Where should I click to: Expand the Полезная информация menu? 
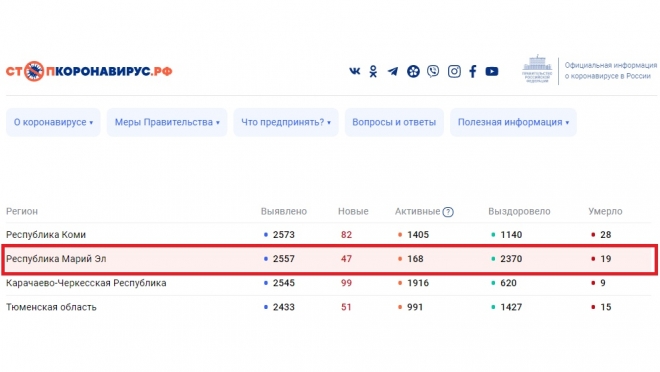513,122
